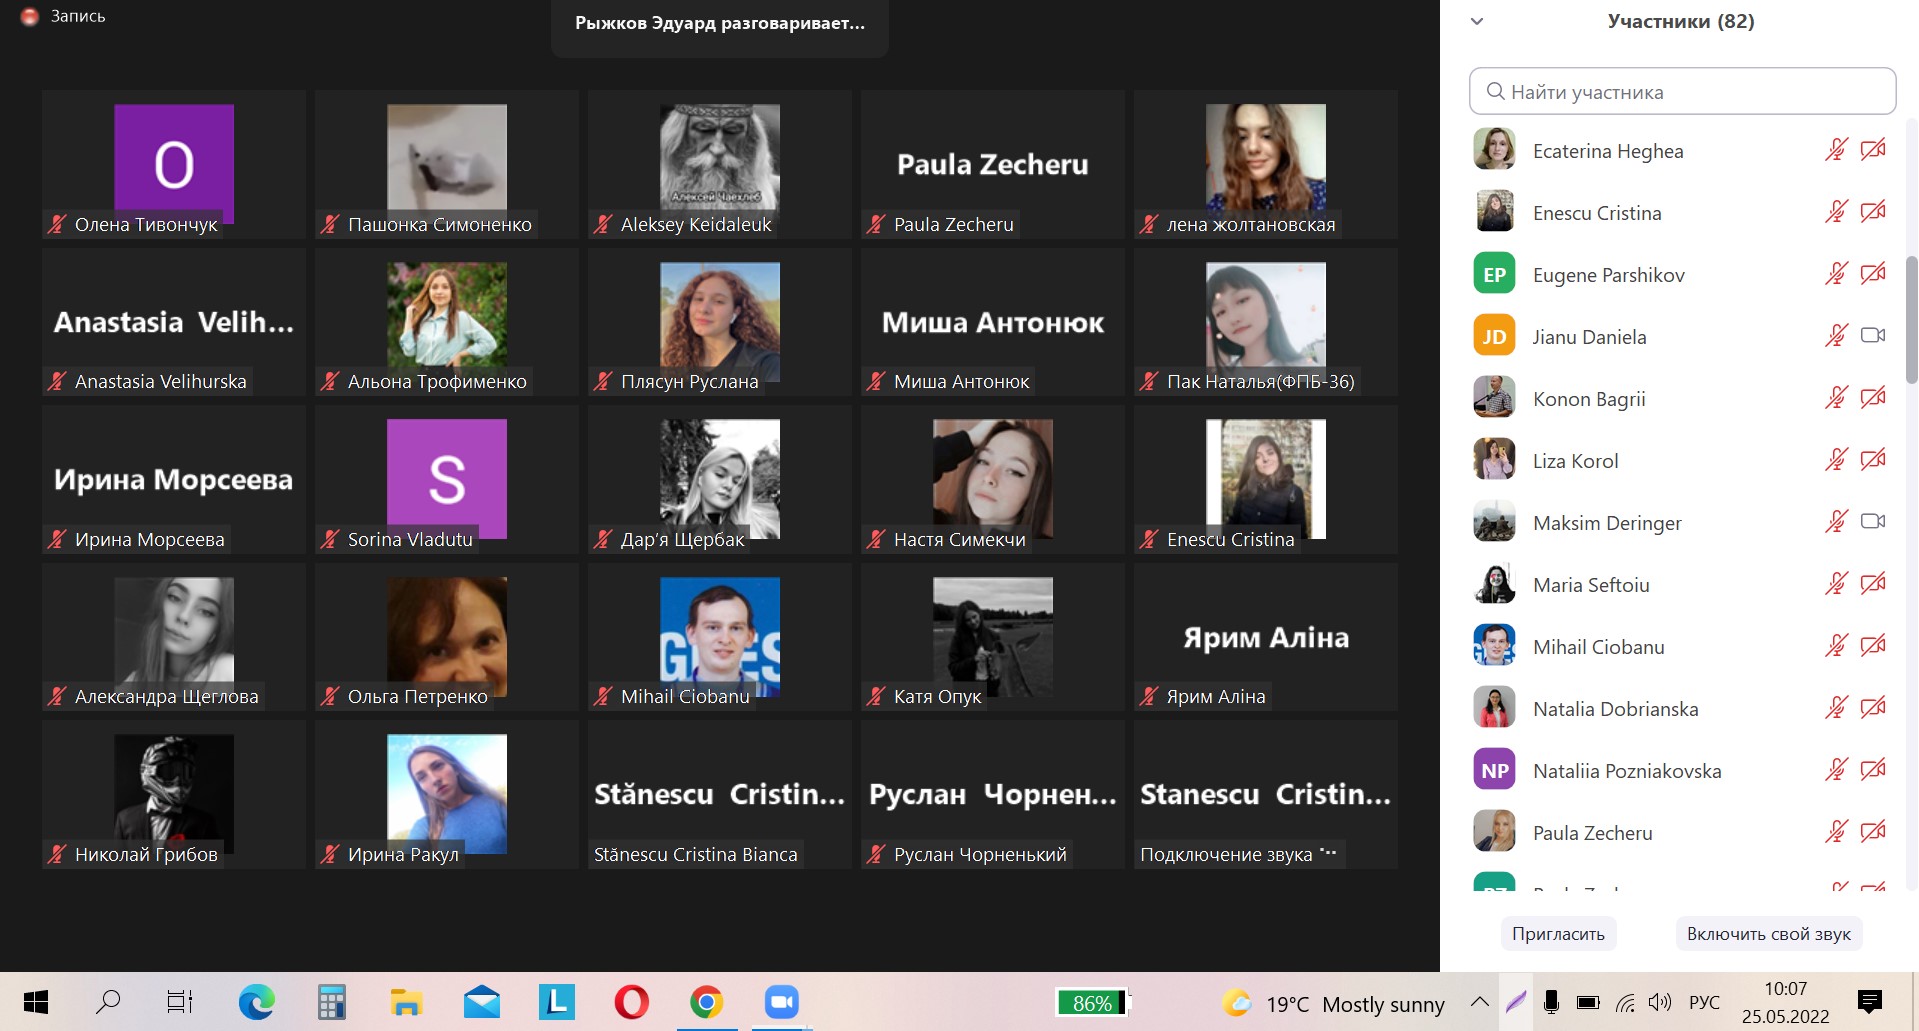Screen dimensions: 1919x1031
Task: Select Liza Korol in the participants list
Action: tap(1575, 461)
